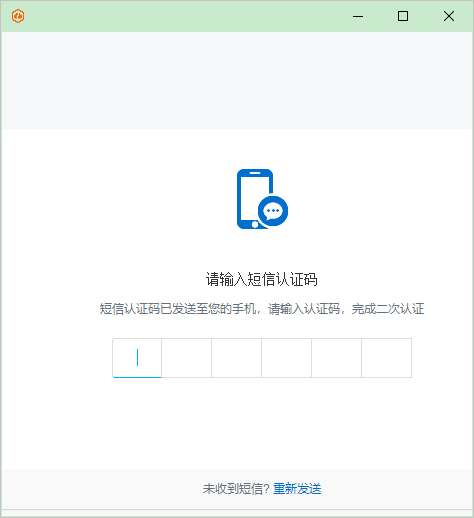This screenshot has height=518, width=474.
Task: Select the third verification code digit box
Action: pyautogui.click(x=237, y=358)
